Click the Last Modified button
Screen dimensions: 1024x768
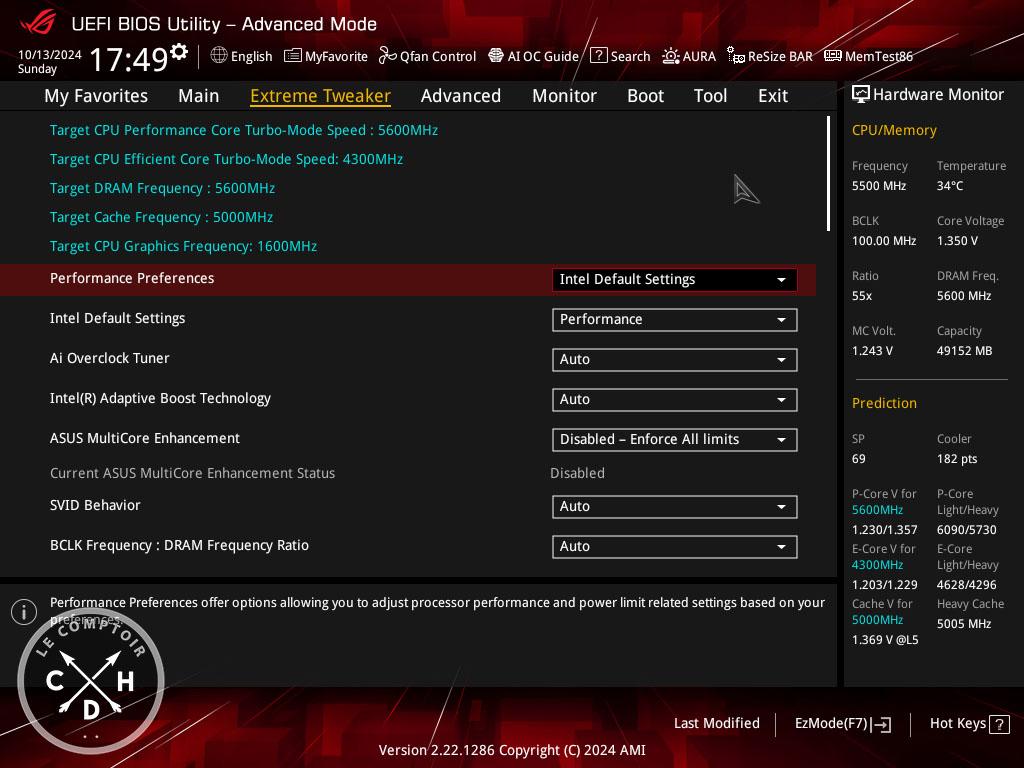point(716,724)
